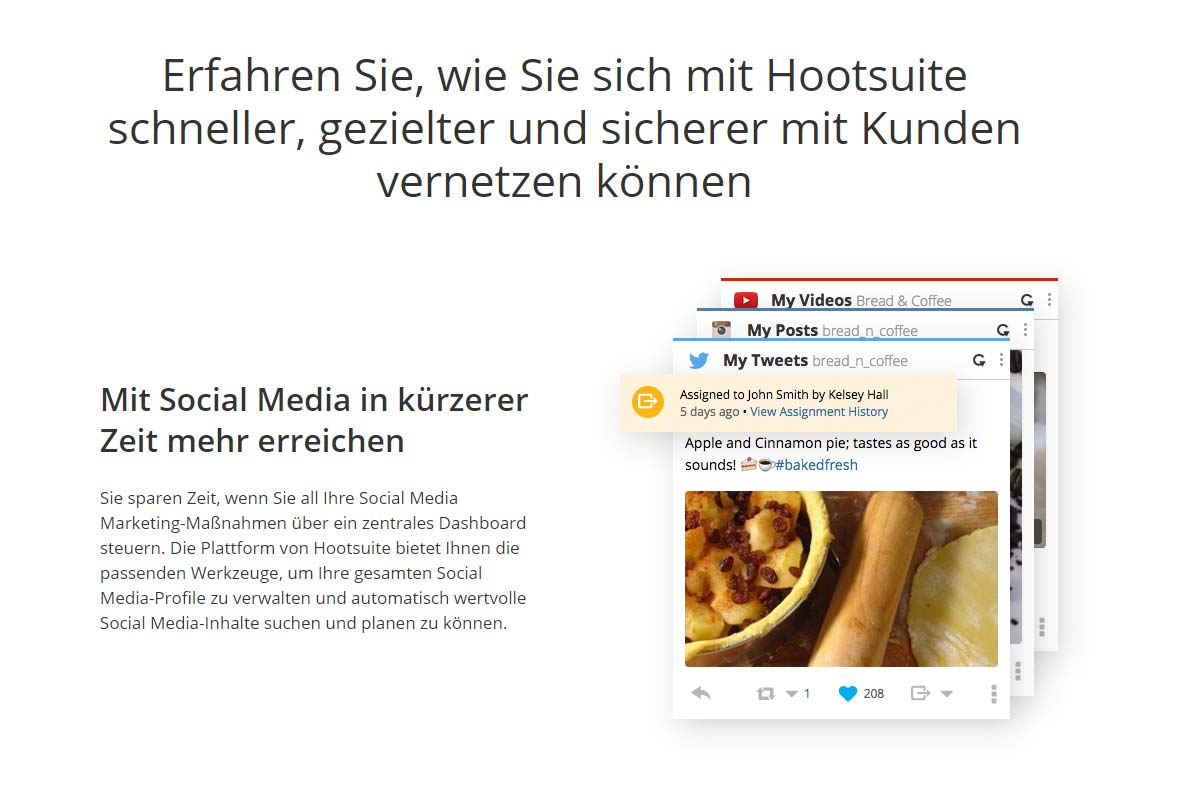The height and width of the screenshot is (797, 1185).
Task: Click the assign-to icon under the tweet
Action: click(x=920, y=693)
